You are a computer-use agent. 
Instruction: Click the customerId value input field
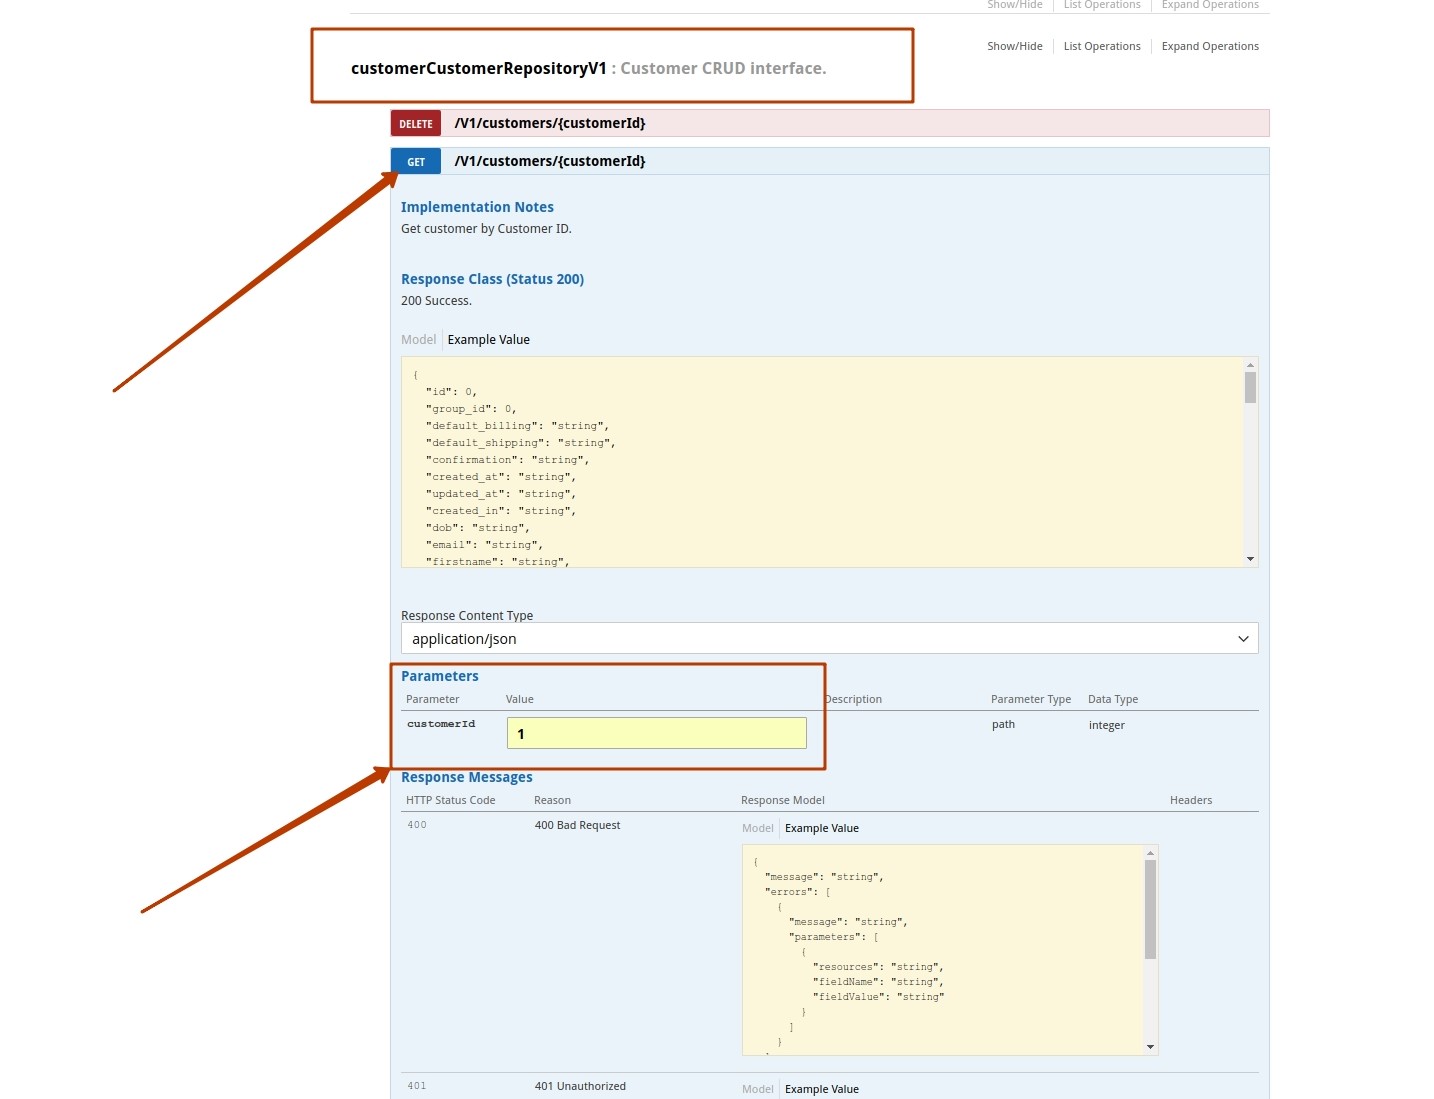tap(656, 733)
